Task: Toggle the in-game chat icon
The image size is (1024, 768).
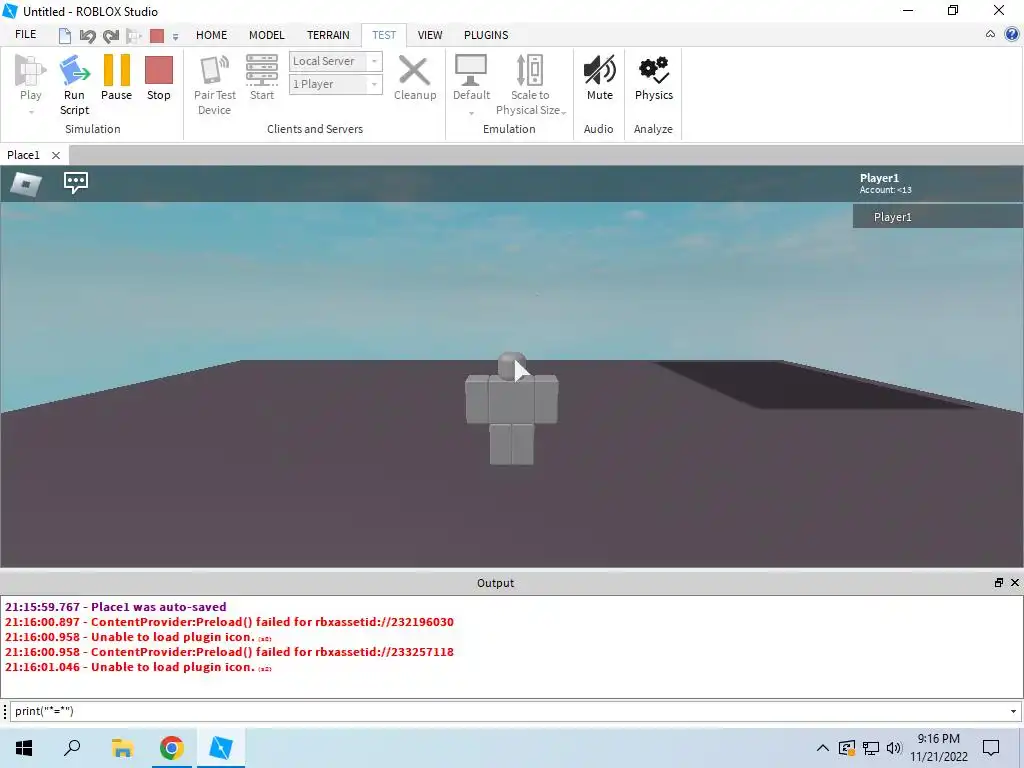Action: pyautogui.click(x=76, y=182)
